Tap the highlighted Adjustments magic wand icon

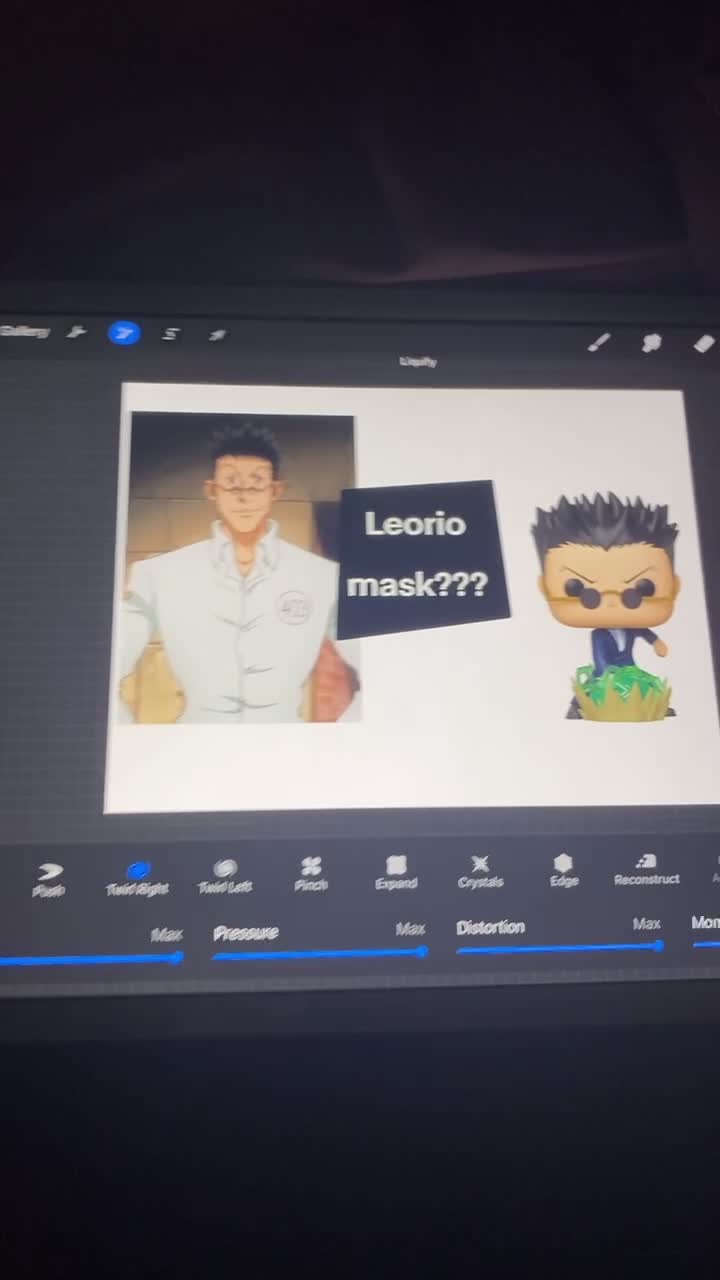[124, 334]
